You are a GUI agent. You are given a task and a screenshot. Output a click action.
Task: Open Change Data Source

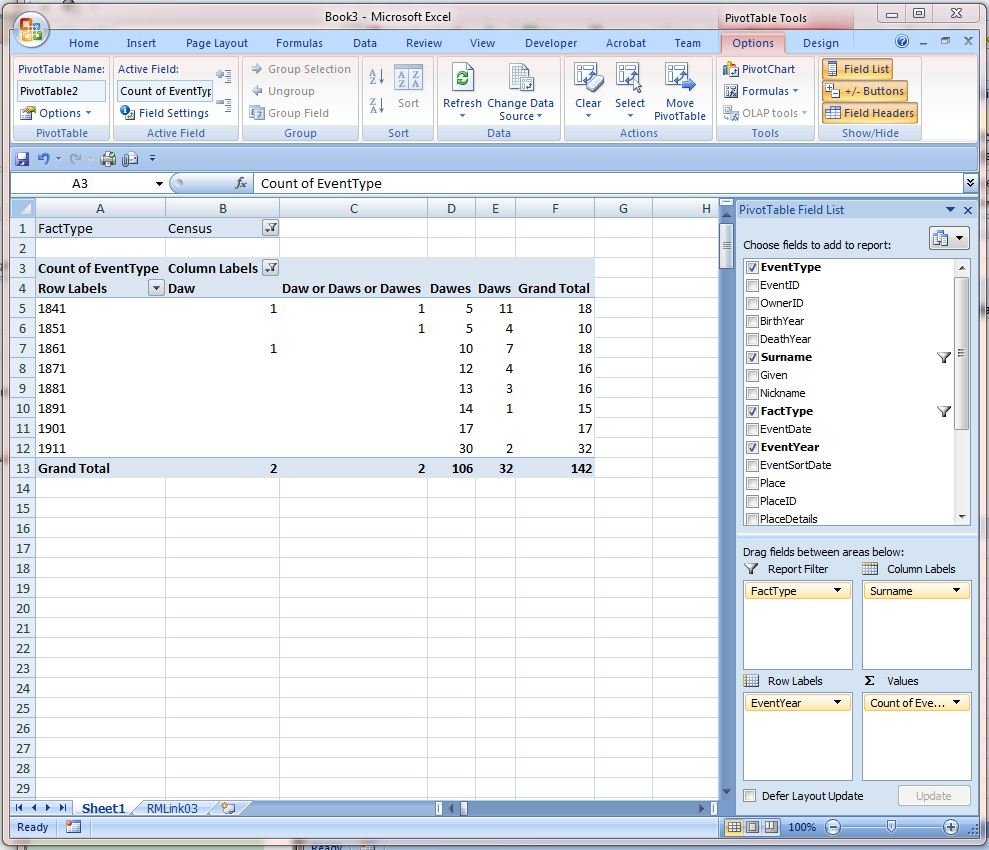(520, 91)
